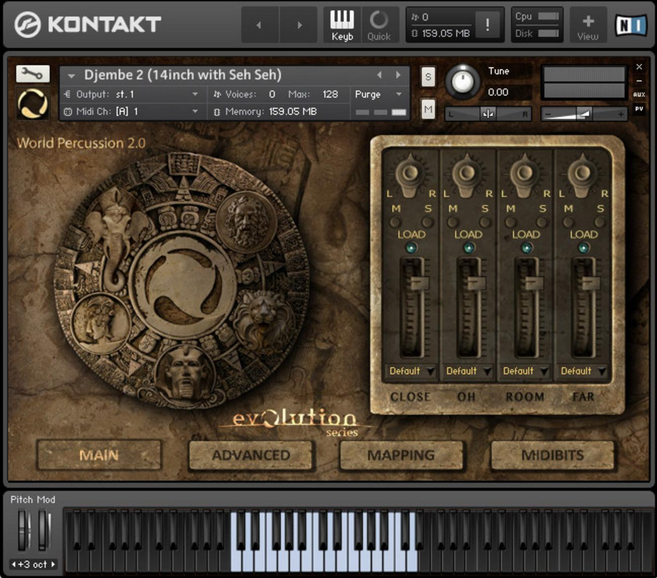657x578 pixels.
Task: Switch to the ADVANCED tab
Action: click(x=251, y=455)
